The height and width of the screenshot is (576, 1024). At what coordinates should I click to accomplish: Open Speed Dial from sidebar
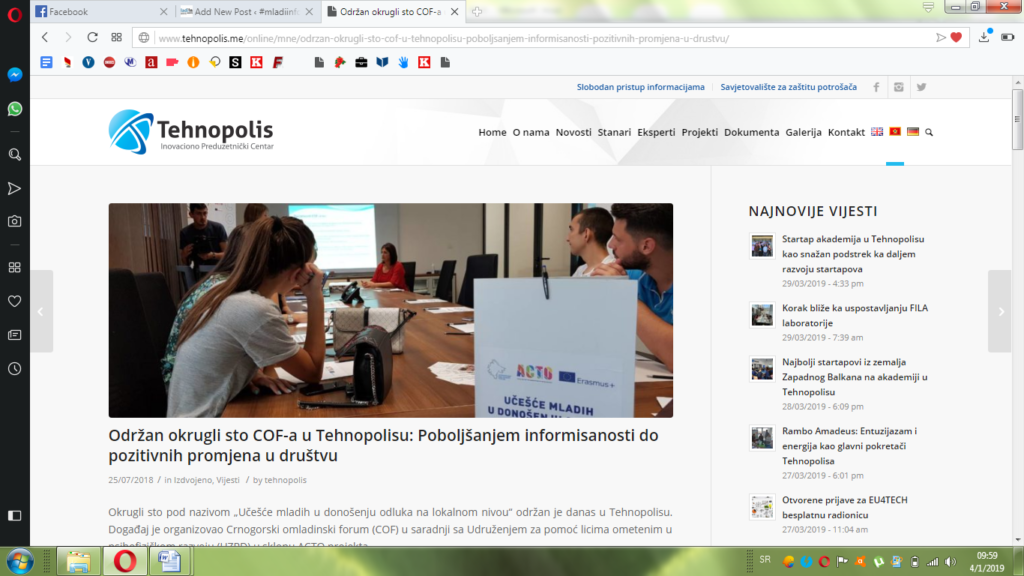point(14,268)
